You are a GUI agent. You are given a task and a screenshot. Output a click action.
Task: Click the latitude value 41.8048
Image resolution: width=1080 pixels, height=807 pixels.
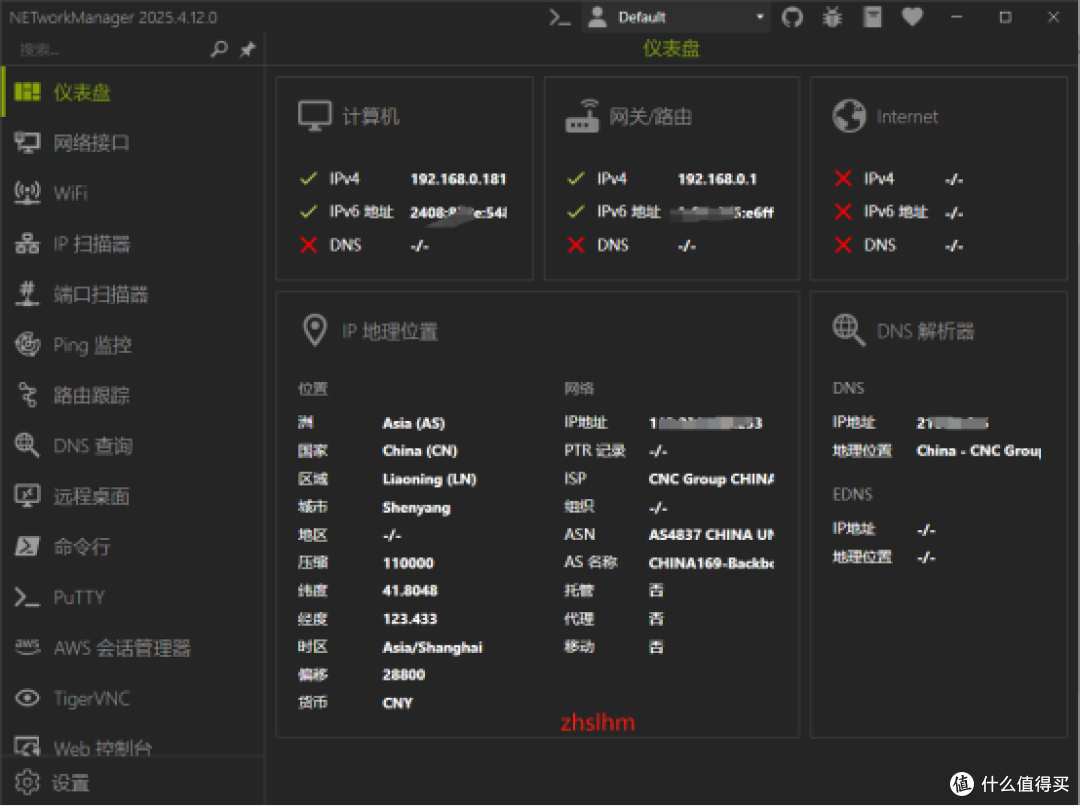(410, 591)
